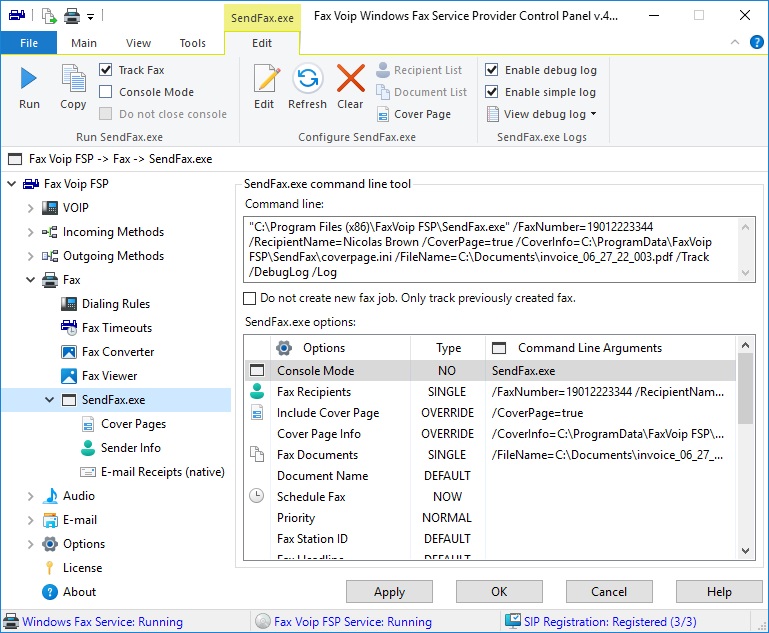
Task: Open Cover Page in Configure group
Action: pyautogui.click(x=414, y=114)
